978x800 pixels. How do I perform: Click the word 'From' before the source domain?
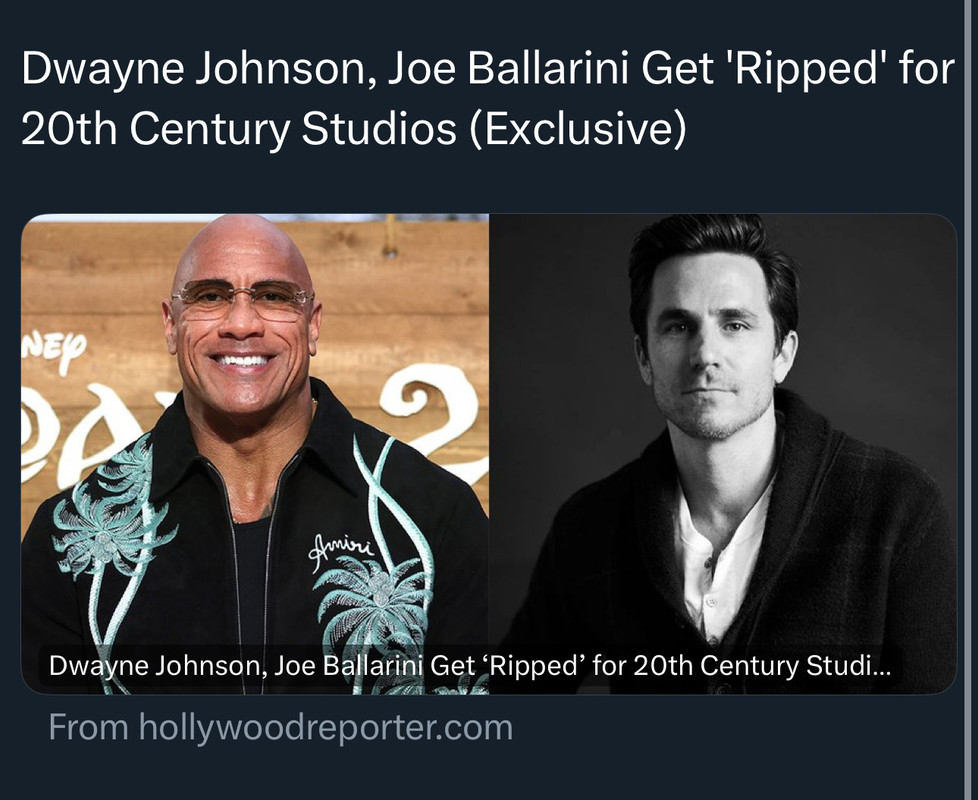point(89,727)
